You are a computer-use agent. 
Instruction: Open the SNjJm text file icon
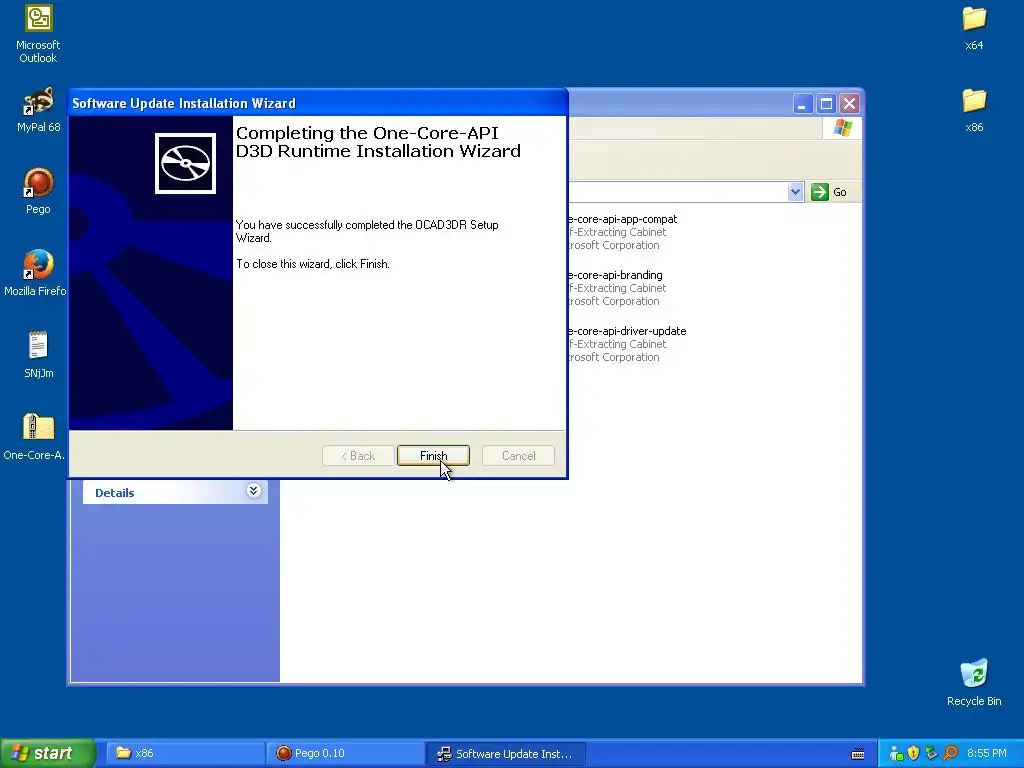pyautogui.click(x=38, y=355)
